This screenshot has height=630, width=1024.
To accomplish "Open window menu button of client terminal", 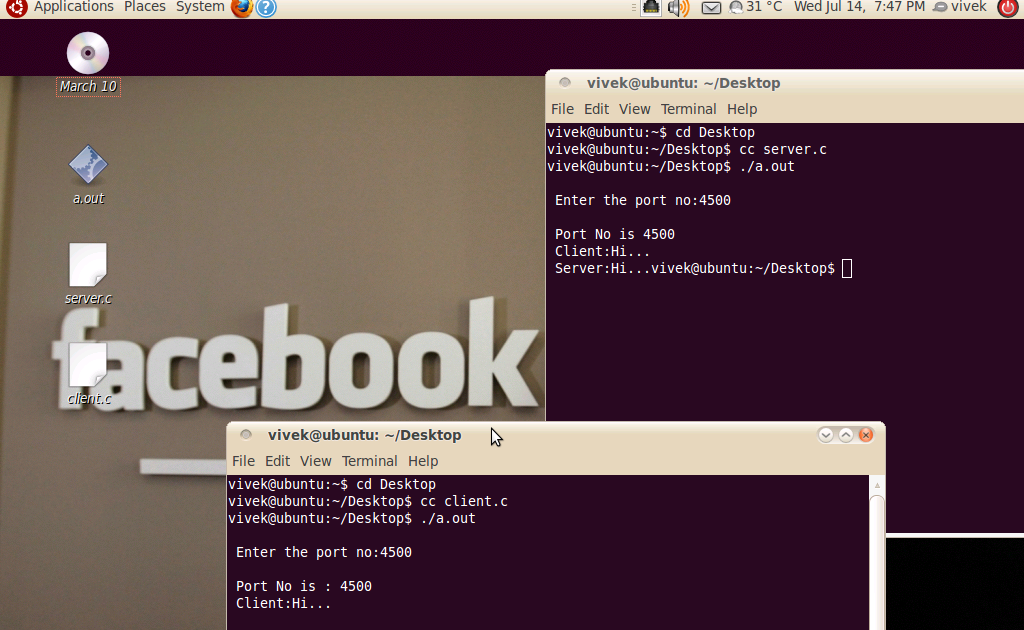I will [246, 434].
